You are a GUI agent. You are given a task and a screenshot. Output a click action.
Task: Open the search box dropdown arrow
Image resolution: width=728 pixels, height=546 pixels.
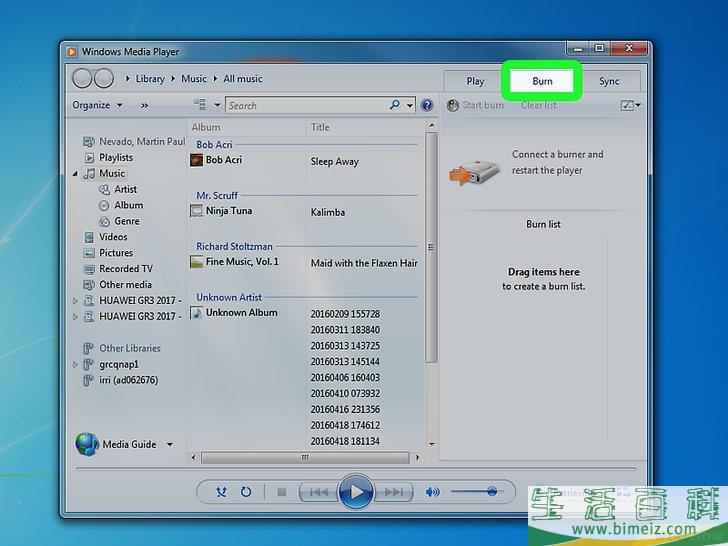[410, 105]
